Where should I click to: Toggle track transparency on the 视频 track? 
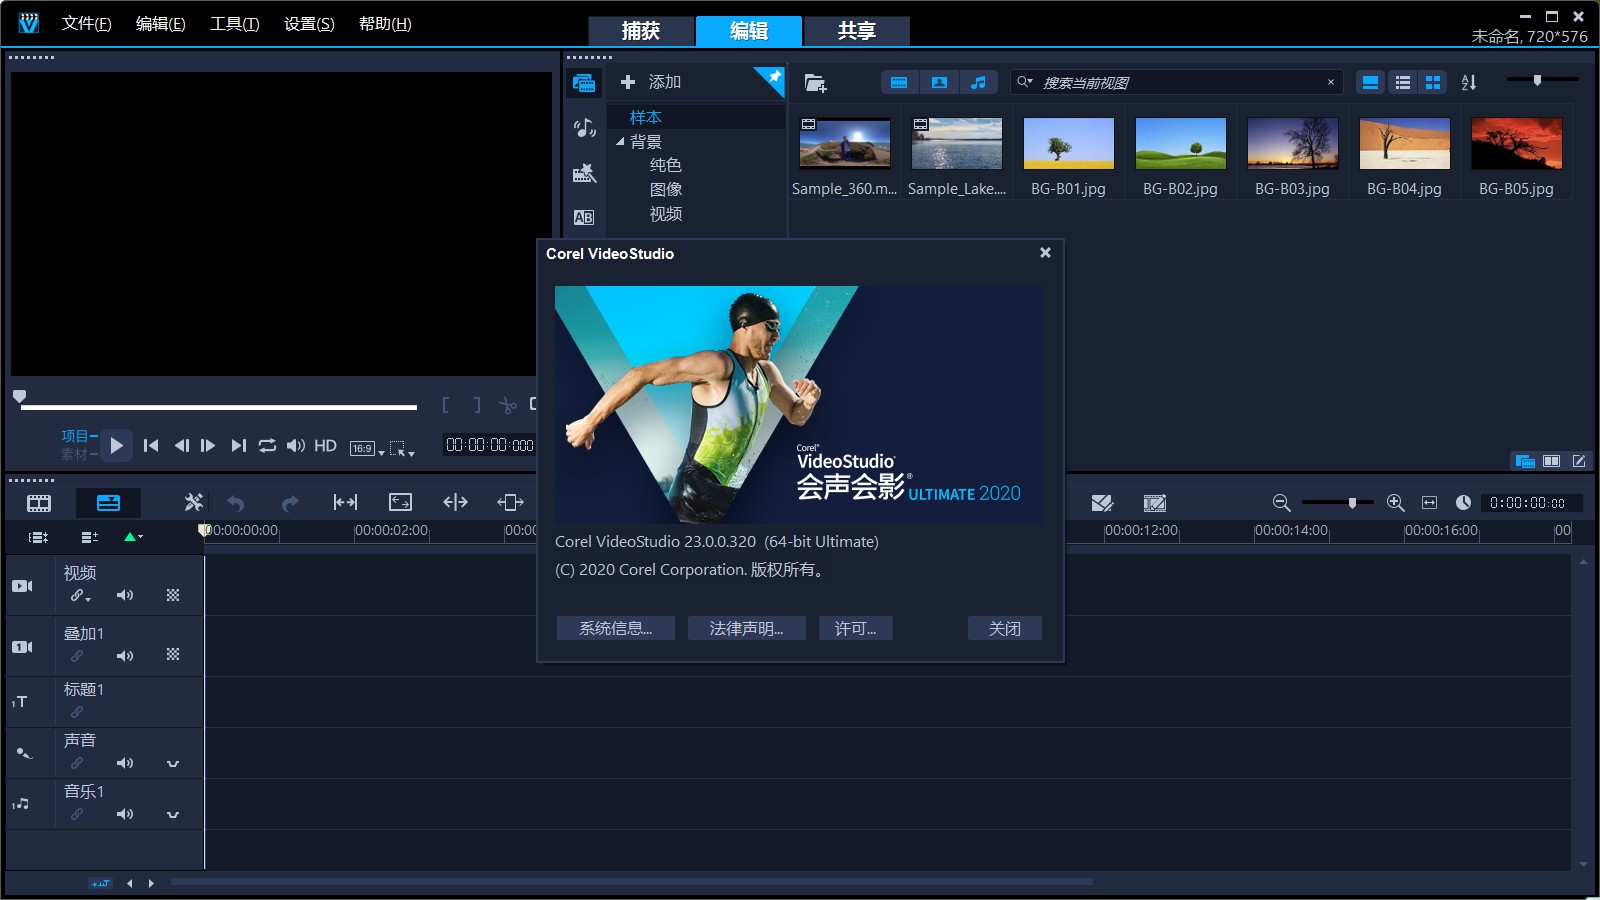coord(173,595)
